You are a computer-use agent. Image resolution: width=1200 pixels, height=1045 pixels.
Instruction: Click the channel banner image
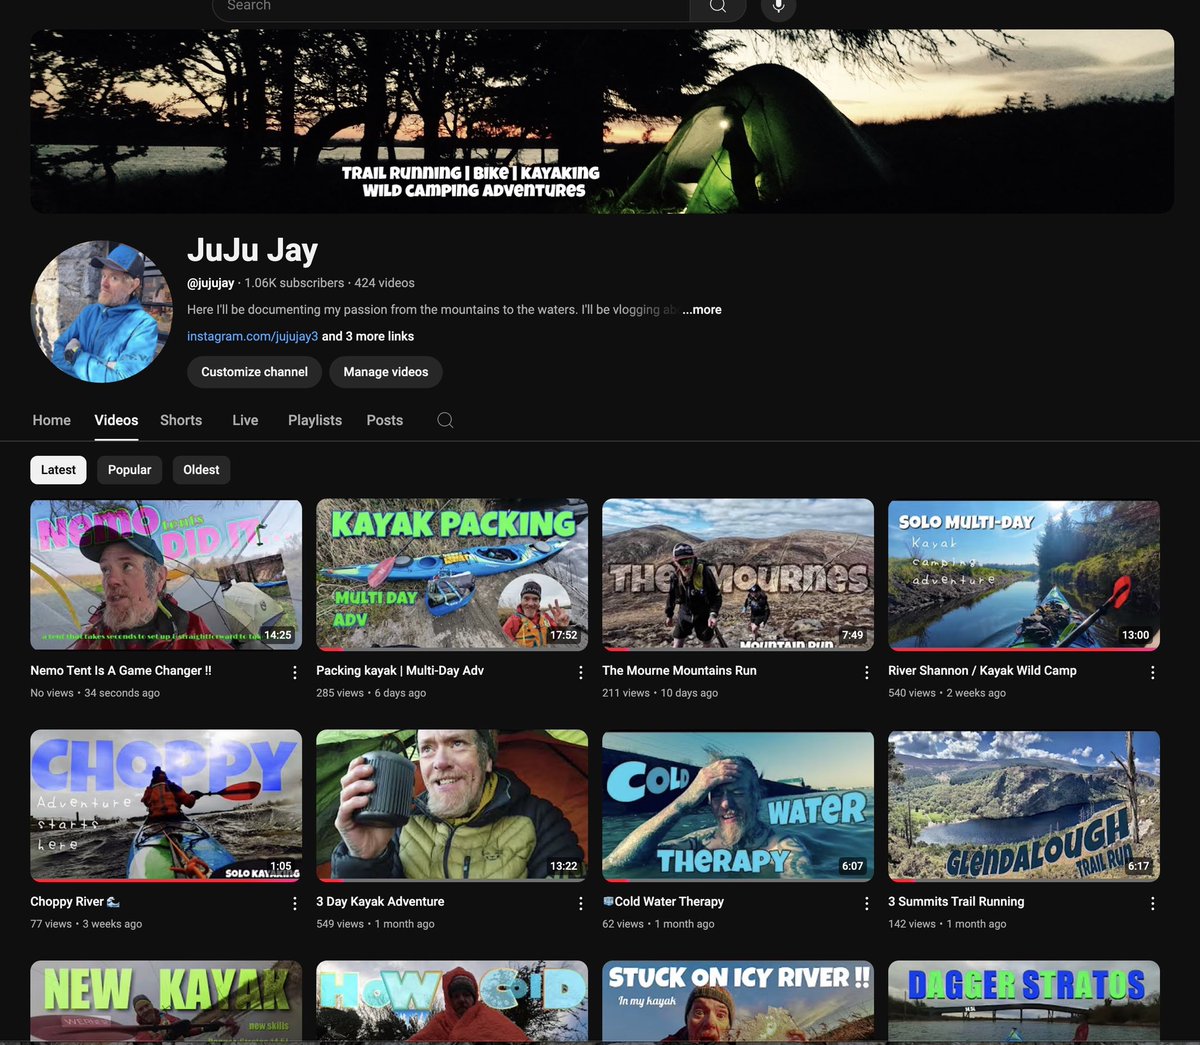(602, 121)
